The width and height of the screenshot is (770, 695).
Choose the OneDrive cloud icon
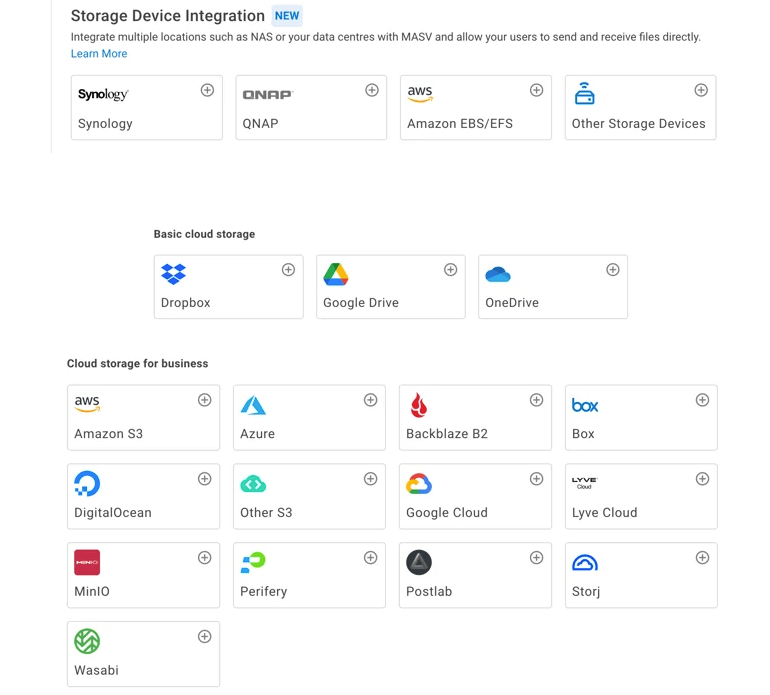click(498, 274)
